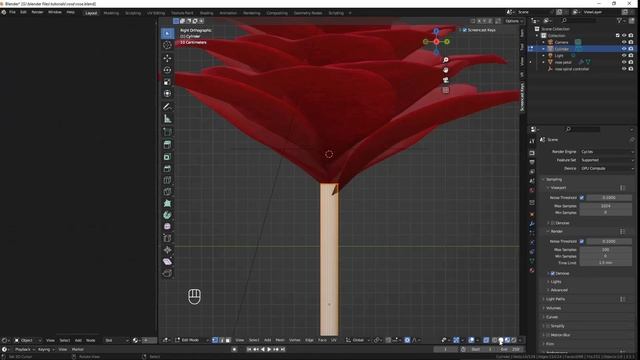
Task: Hide the Light object in viewport
Action: 624,56
